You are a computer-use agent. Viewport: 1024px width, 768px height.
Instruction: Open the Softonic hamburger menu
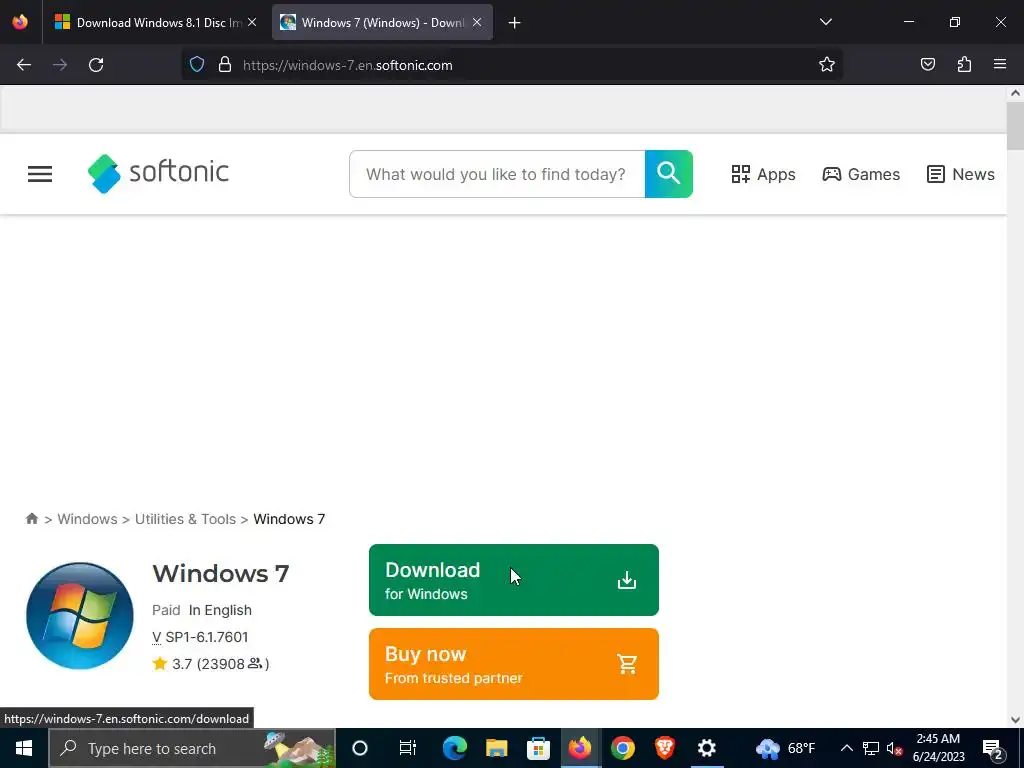point(40,174)
